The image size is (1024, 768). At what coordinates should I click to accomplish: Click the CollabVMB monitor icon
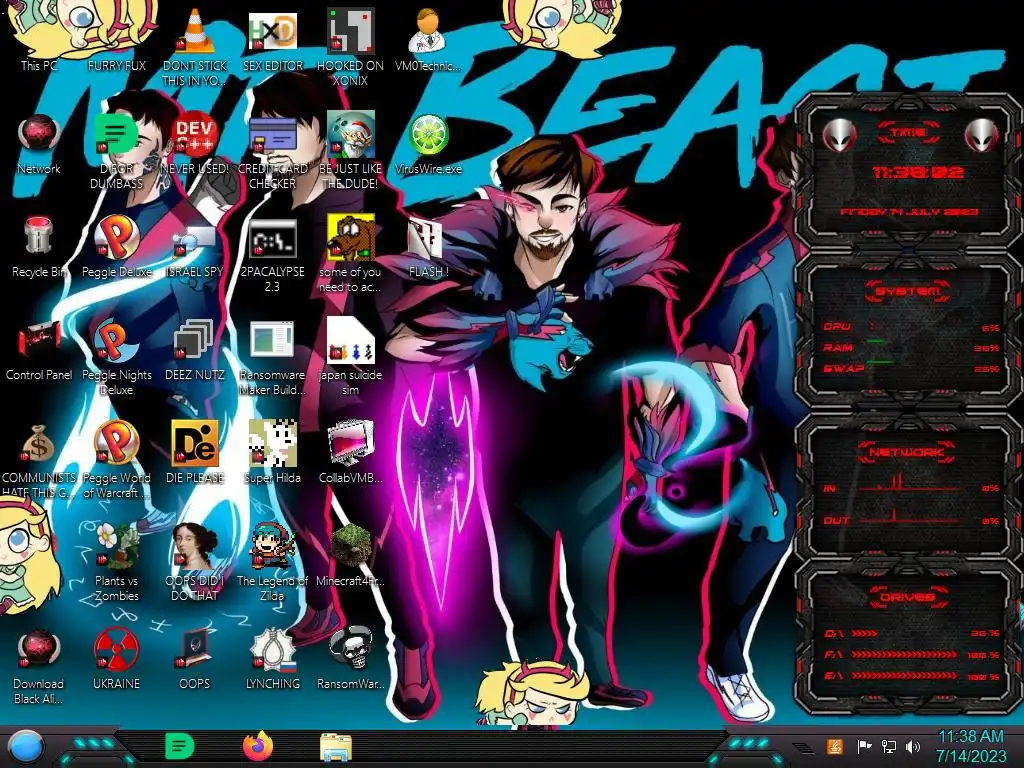tap(350, 452)
